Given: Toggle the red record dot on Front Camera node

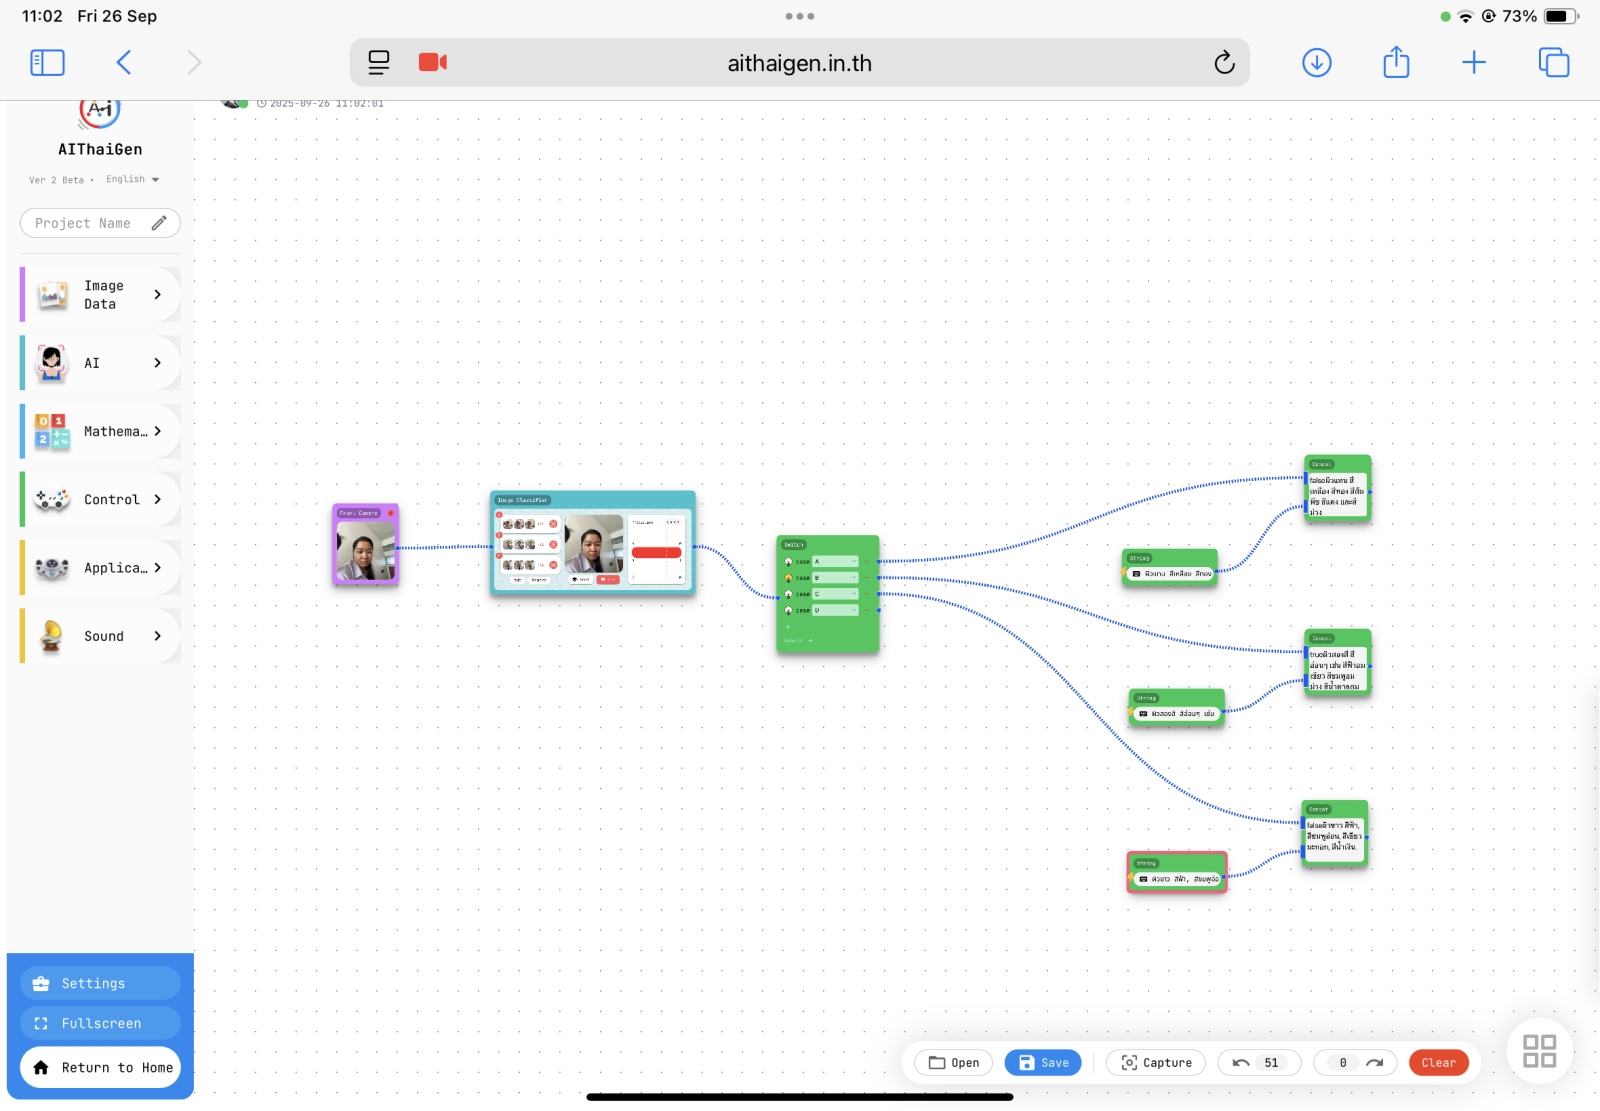Looking at the screenshot, I should click(x=391, y=513).
